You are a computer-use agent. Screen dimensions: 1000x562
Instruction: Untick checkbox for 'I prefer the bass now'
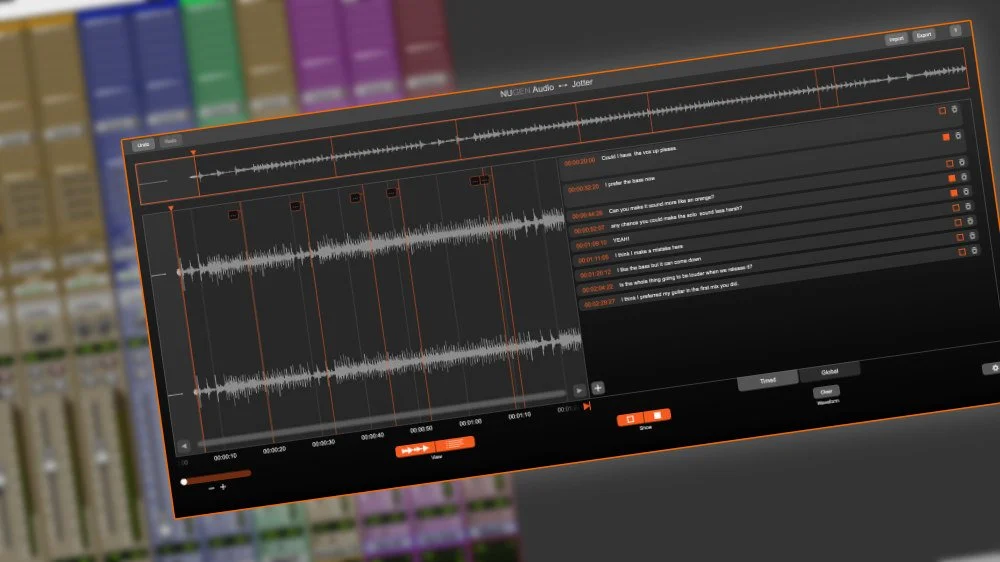pyautogui.click(x=946, y=137)
